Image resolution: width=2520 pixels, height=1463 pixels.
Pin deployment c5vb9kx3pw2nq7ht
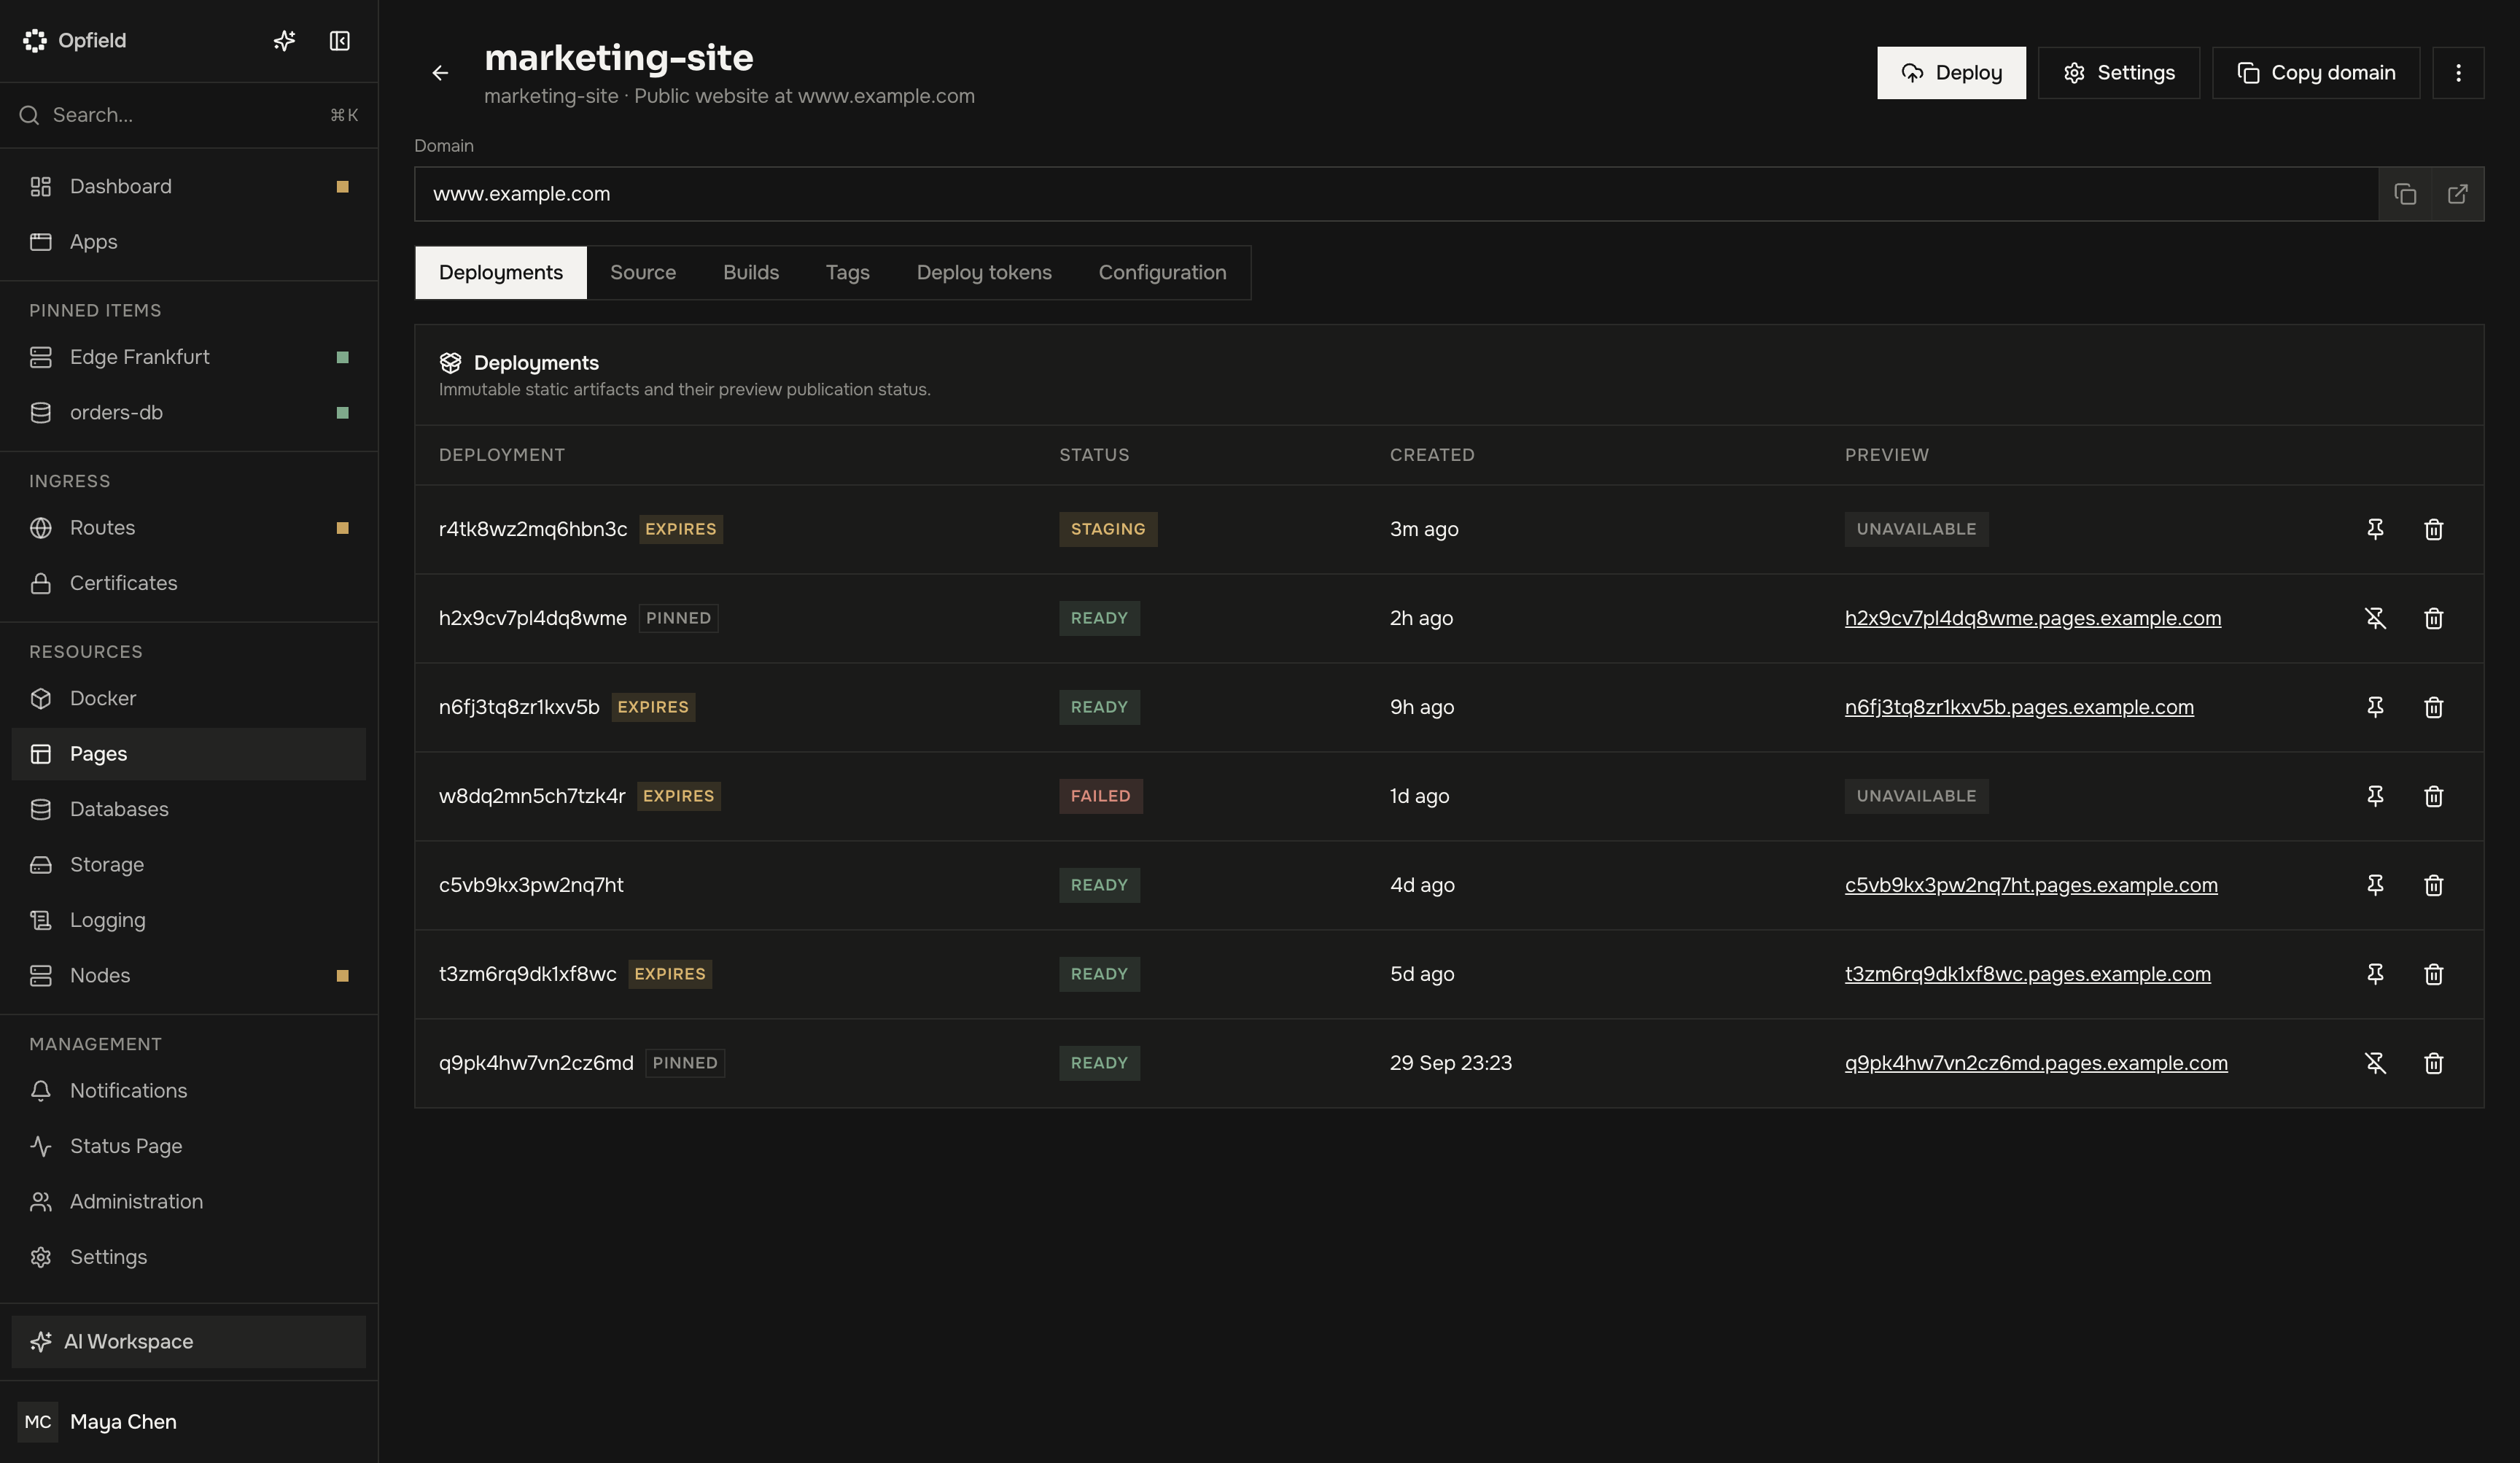coord(2375,885)
